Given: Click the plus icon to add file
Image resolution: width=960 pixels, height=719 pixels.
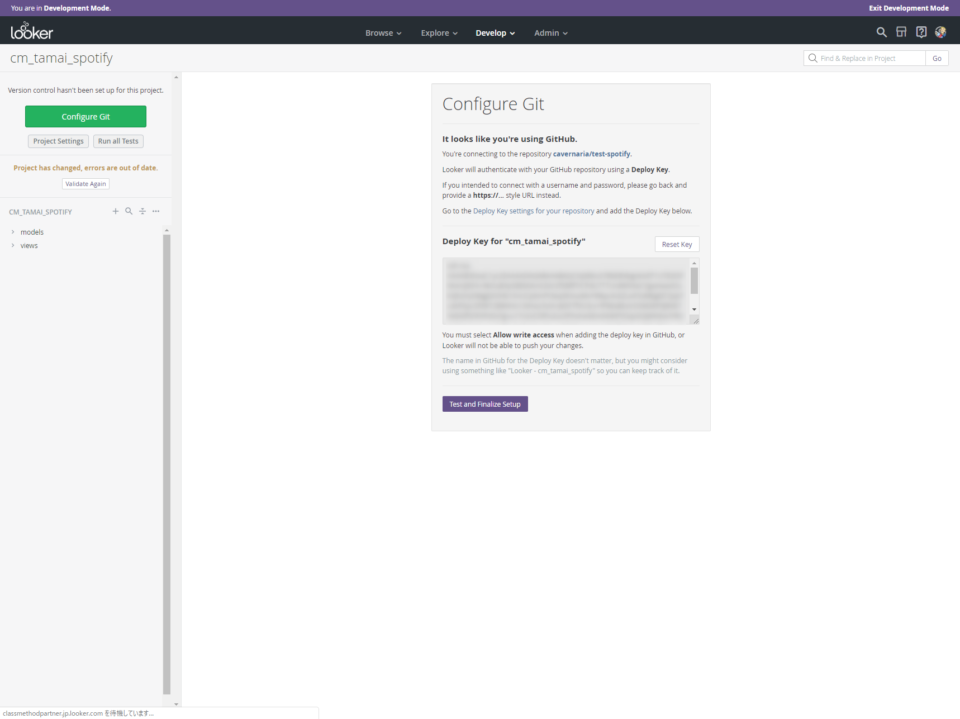Looking at the screenshot, I should pyautogui.click(x=115, y=211).
